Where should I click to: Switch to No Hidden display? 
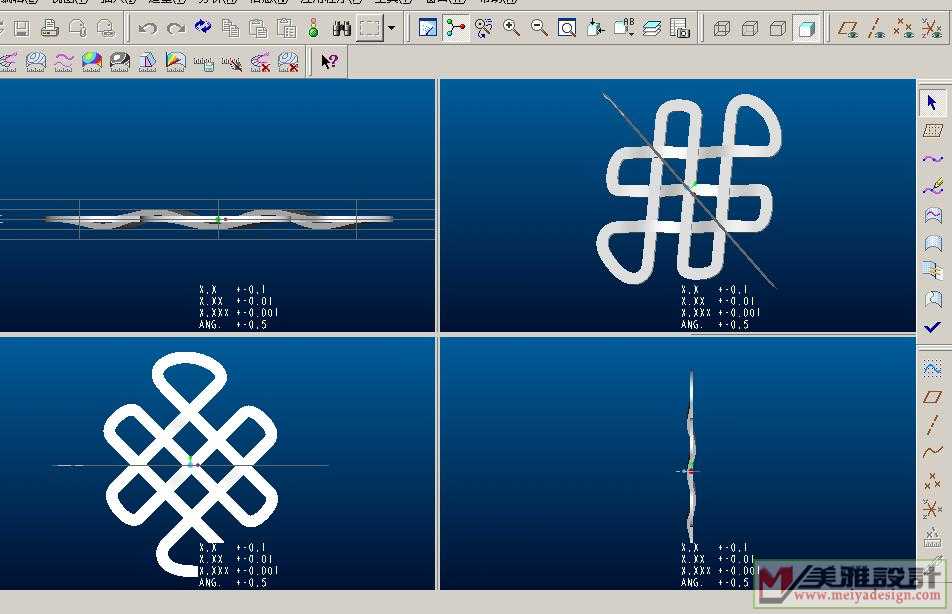click(778, 28)
